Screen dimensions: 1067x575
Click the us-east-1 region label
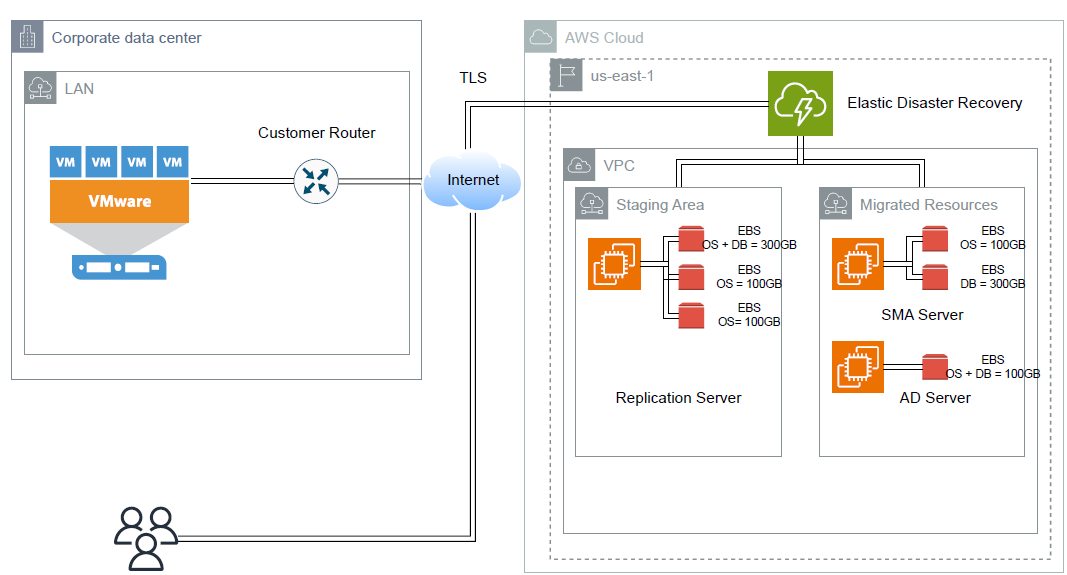pyautogui.click(x=622, y=76)
